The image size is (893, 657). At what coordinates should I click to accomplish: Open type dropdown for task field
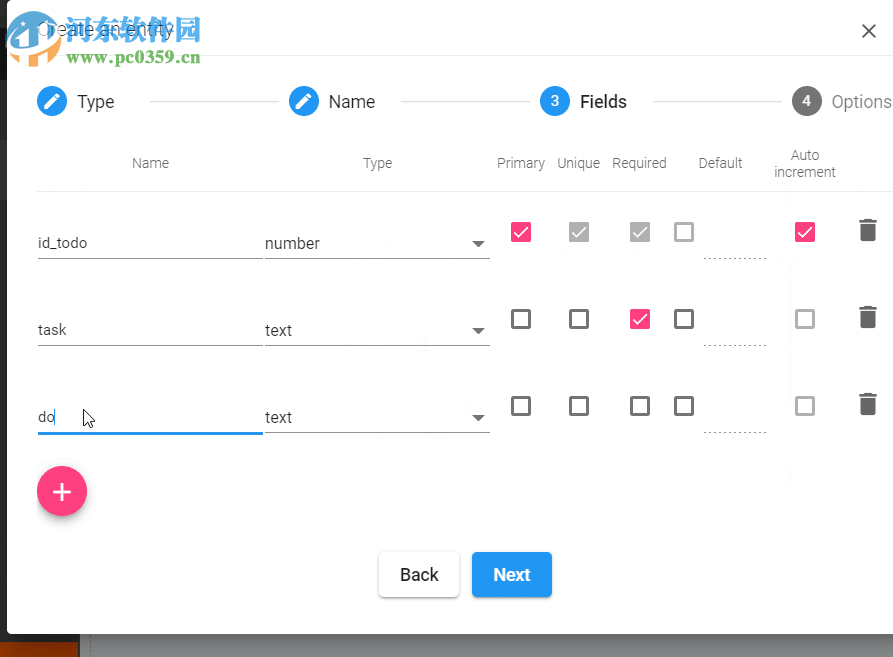(377, 331)
